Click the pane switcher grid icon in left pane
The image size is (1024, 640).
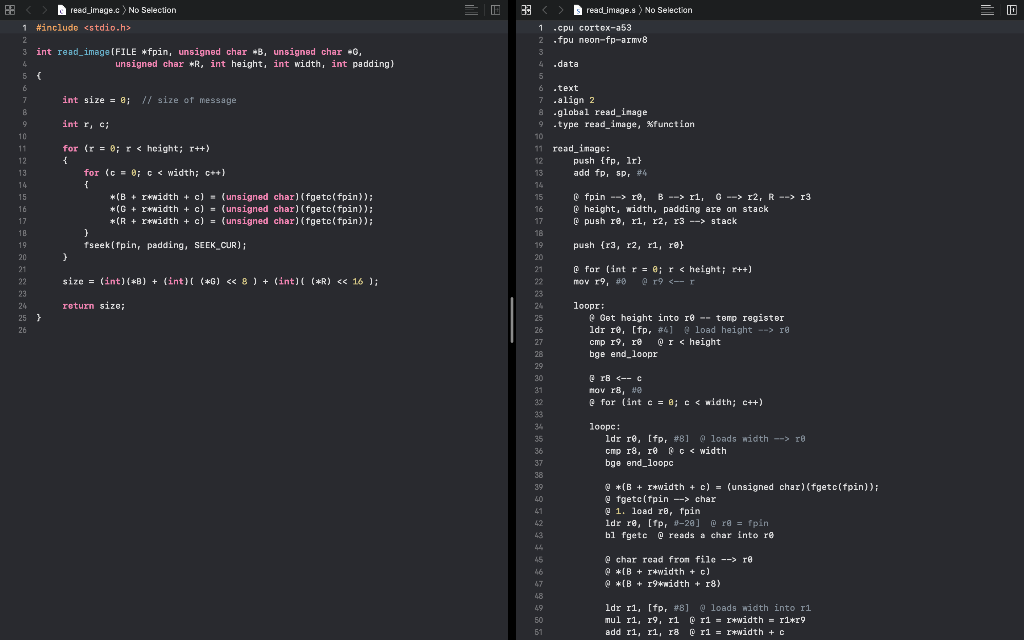10,10
